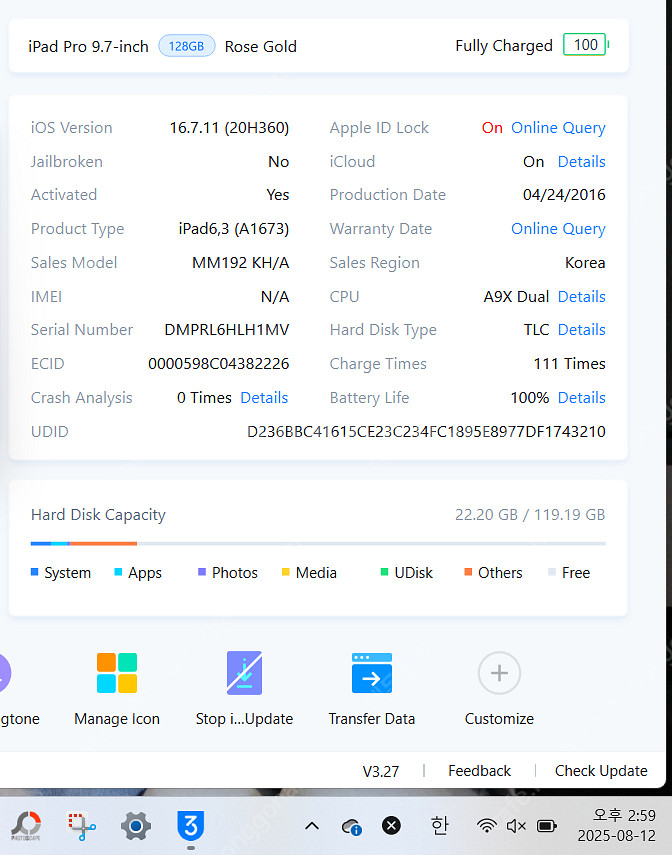Click the sales model MM192 KH/A

pyautogui.click(x=241, y=263)
